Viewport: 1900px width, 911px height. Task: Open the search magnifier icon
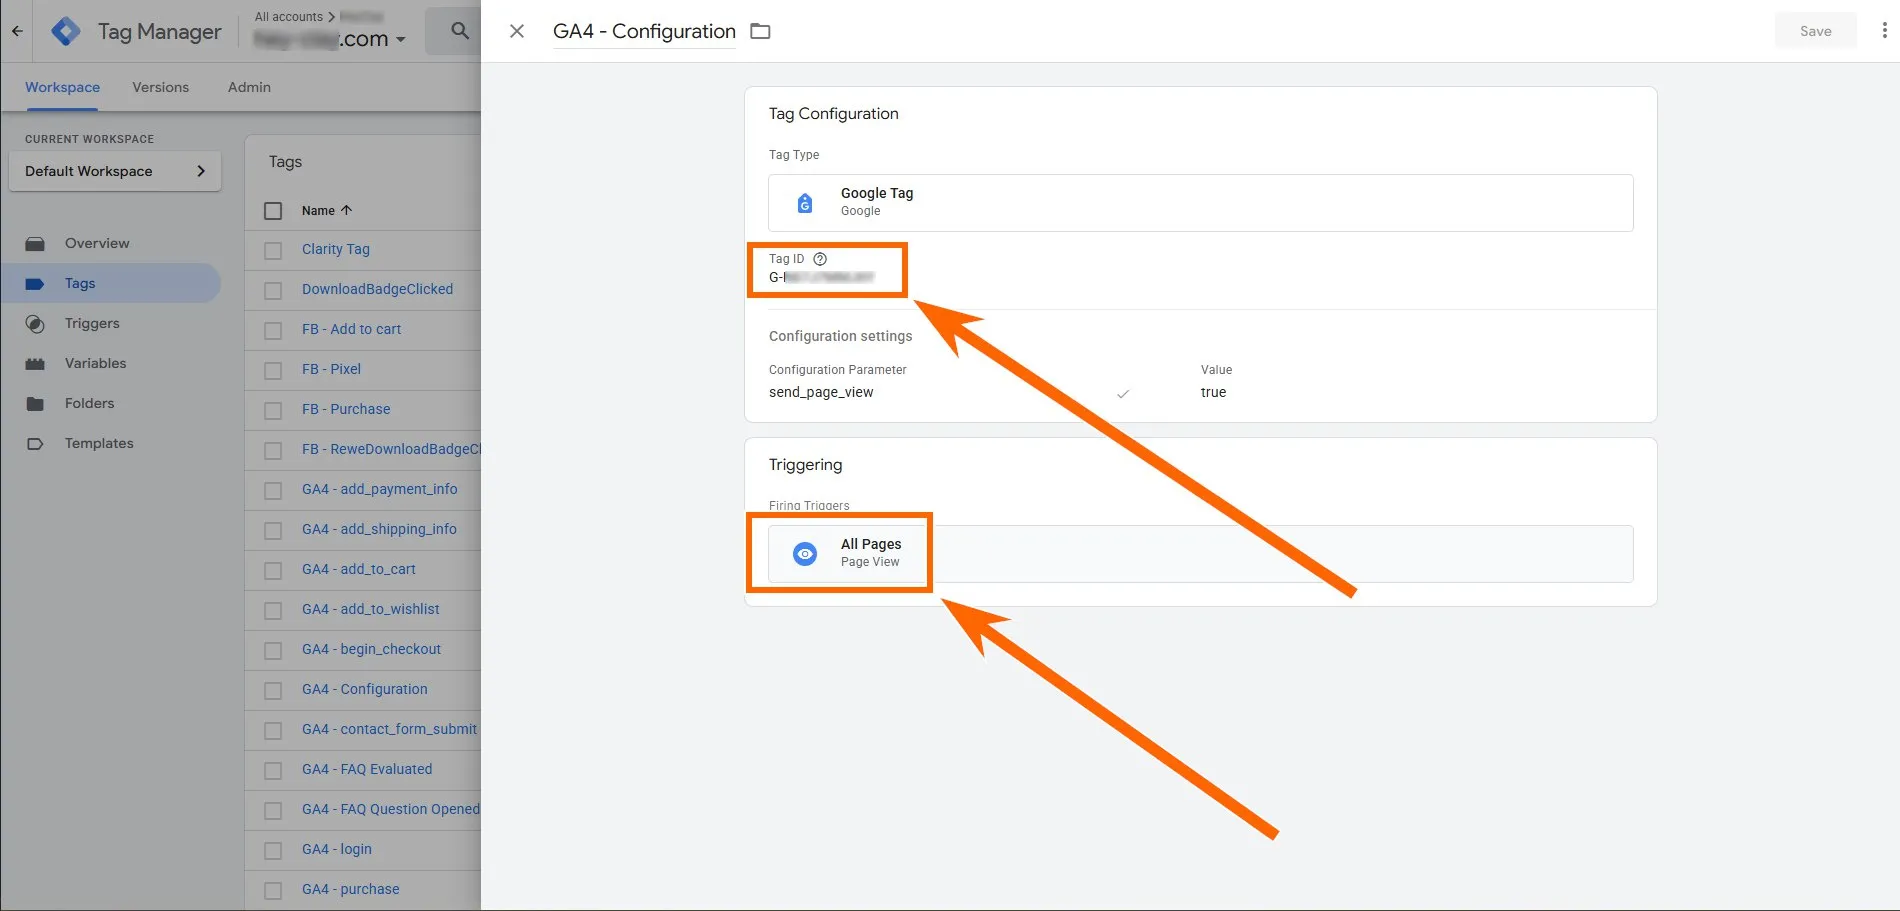coord(459,31)
